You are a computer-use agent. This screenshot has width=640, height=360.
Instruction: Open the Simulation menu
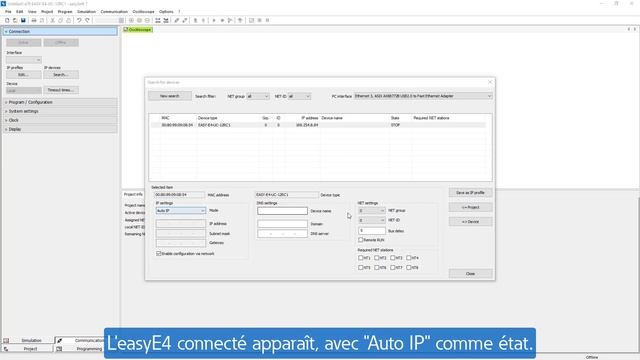87,11
